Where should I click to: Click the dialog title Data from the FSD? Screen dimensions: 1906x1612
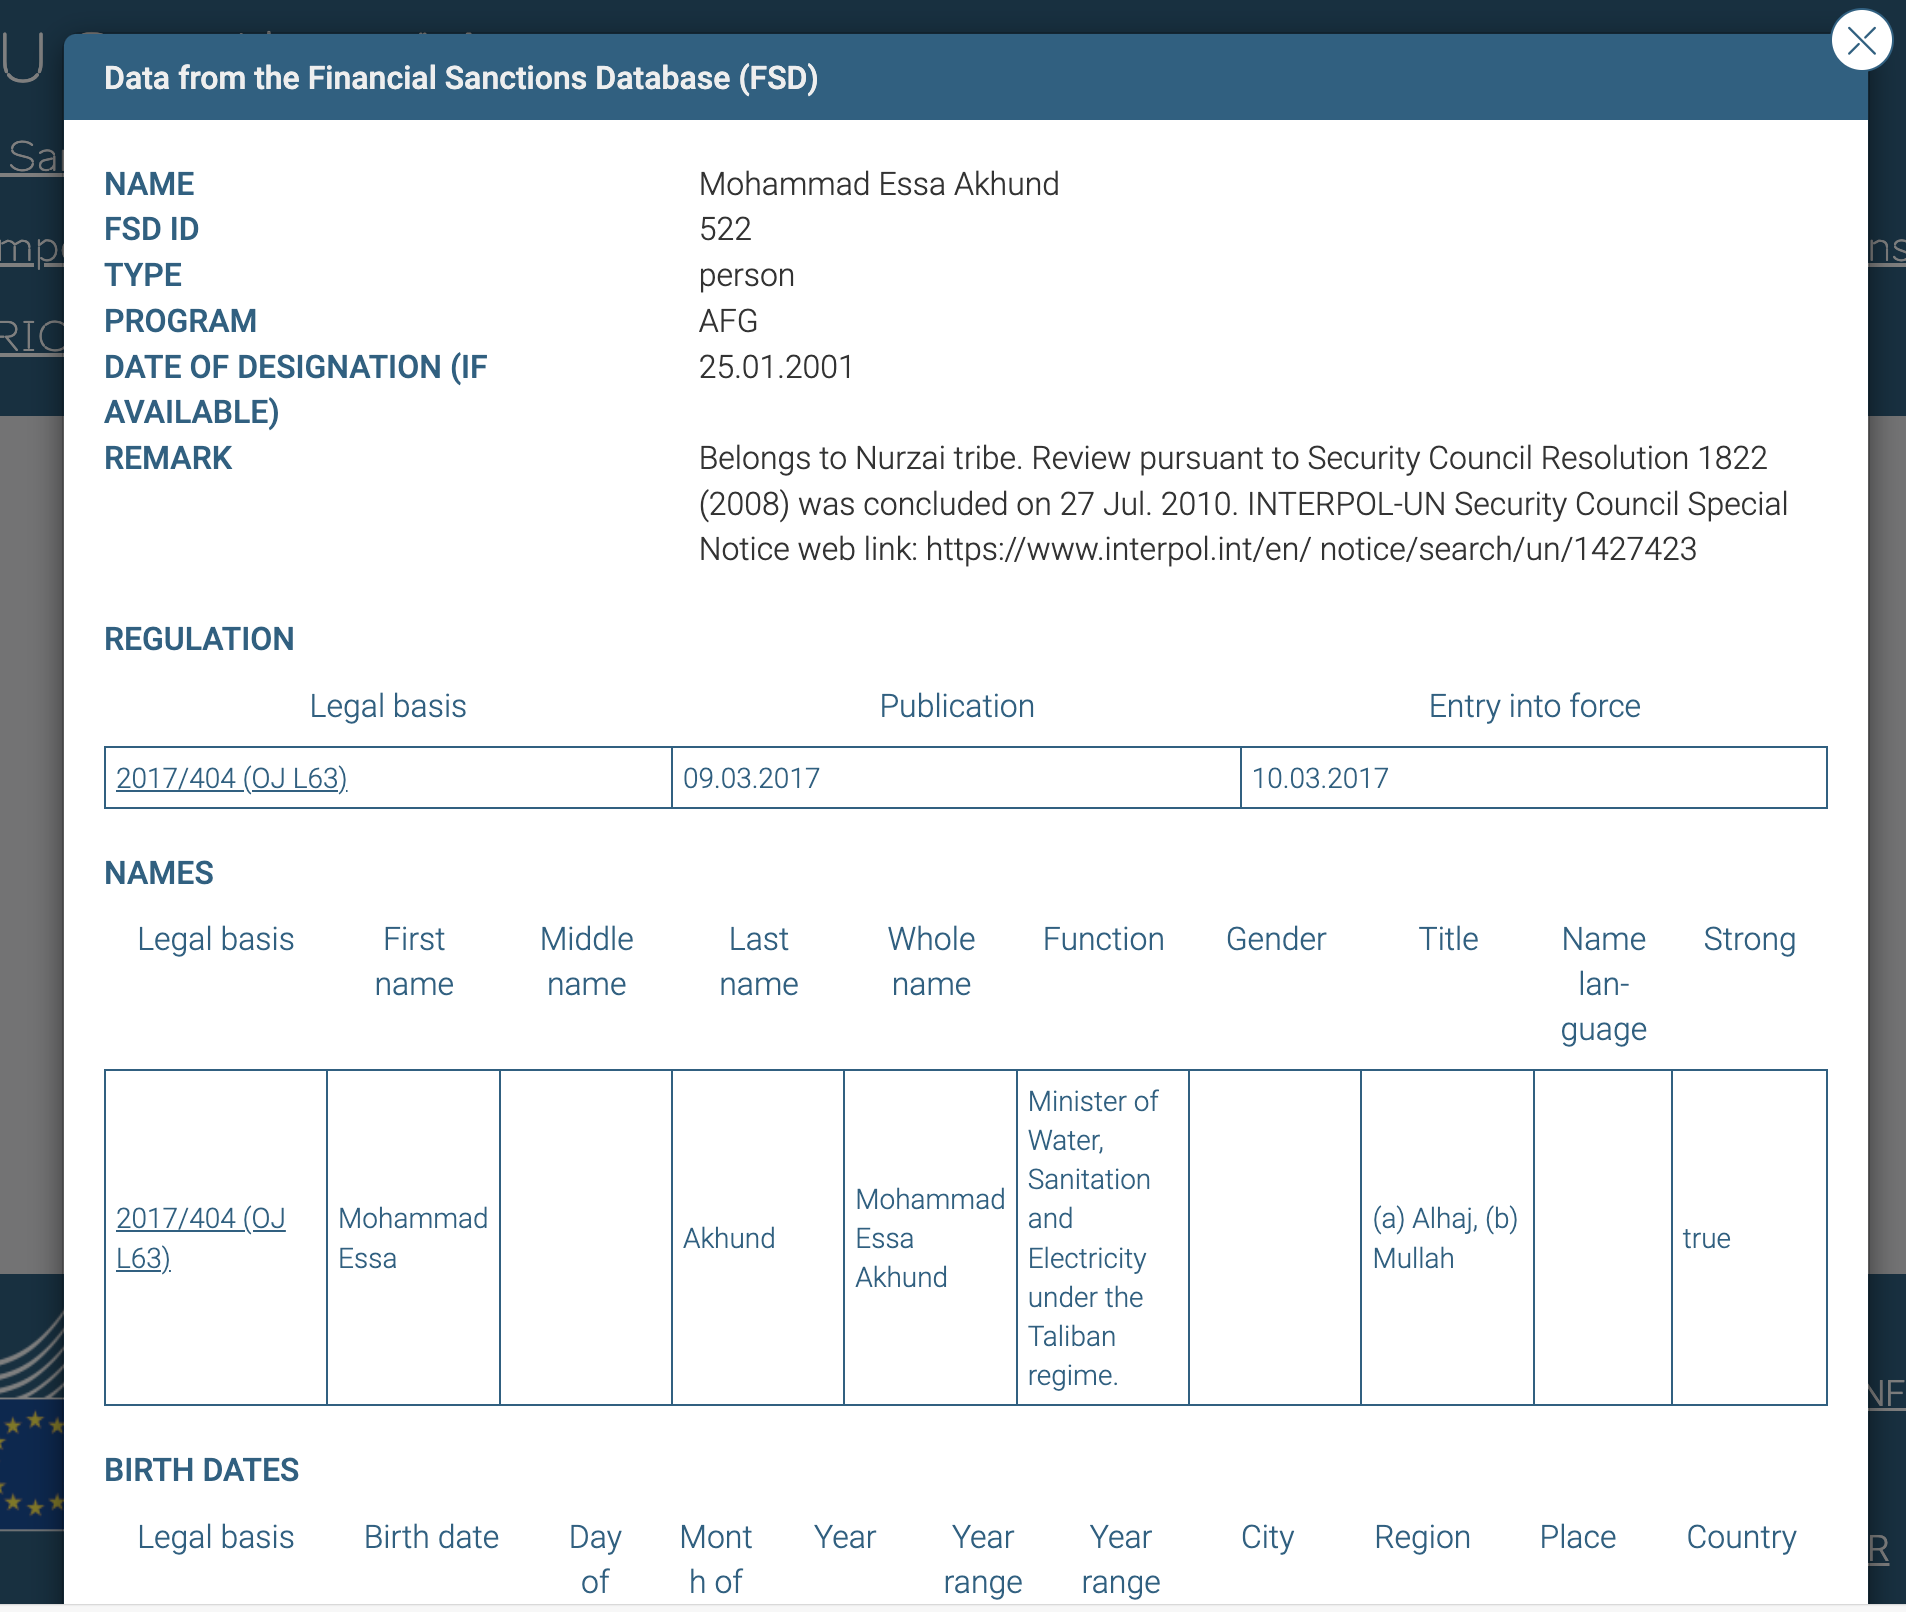(461, 78)
